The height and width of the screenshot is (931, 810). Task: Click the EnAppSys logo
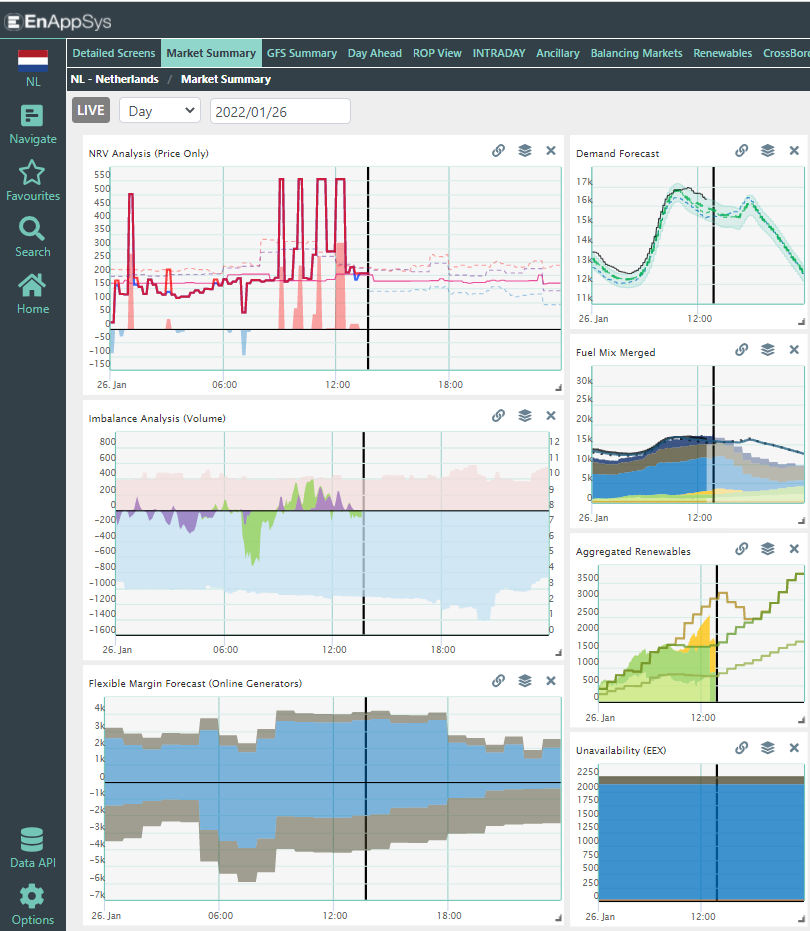[58, 22]
